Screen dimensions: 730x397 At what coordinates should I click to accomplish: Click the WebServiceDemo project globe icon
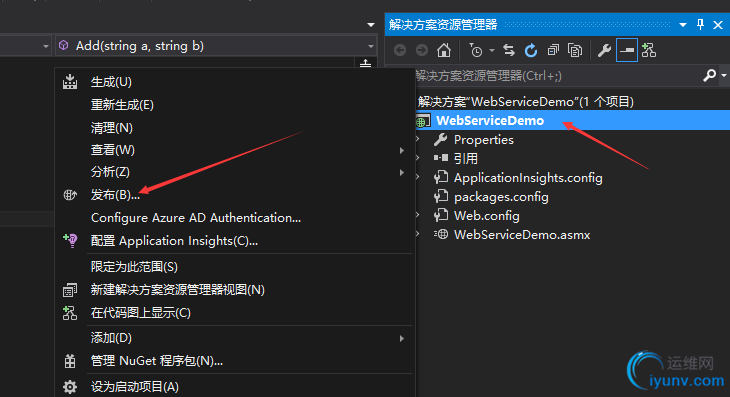(423, 121)
